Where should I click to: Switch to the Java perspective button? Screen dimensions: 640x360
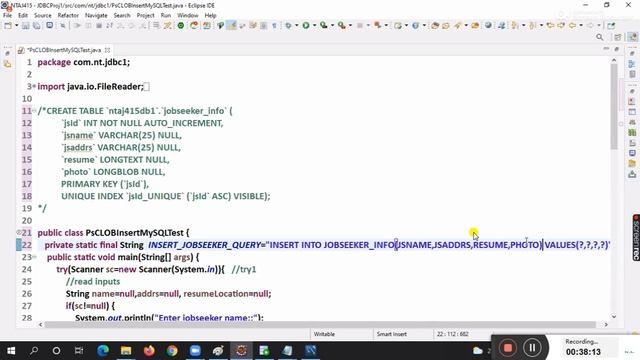[632, 37]
